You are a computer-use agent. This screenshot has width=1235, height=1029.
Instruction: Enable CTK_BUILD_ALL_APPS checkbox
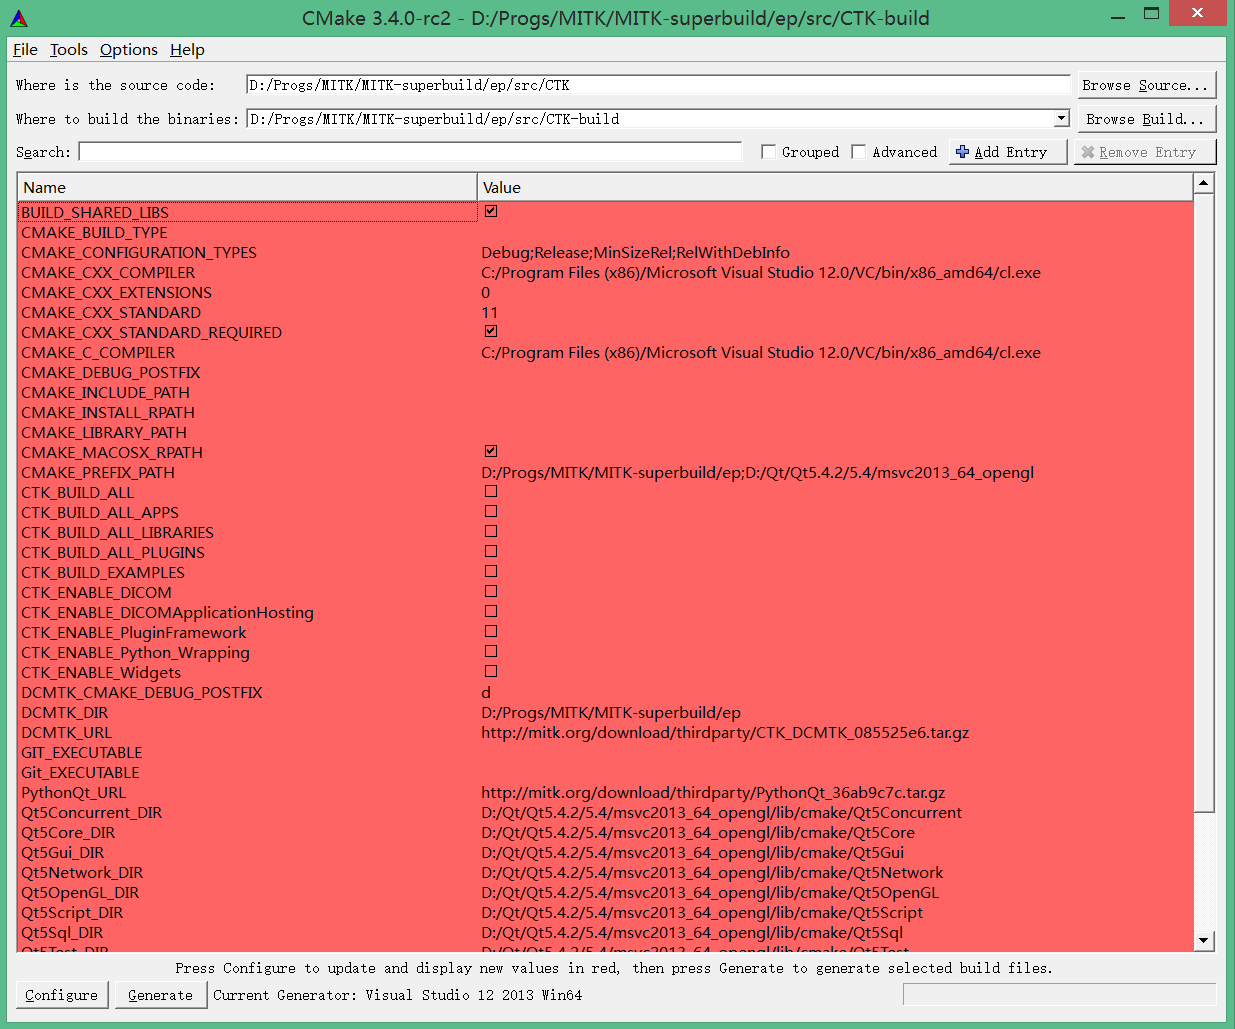(x=491, y=511)
